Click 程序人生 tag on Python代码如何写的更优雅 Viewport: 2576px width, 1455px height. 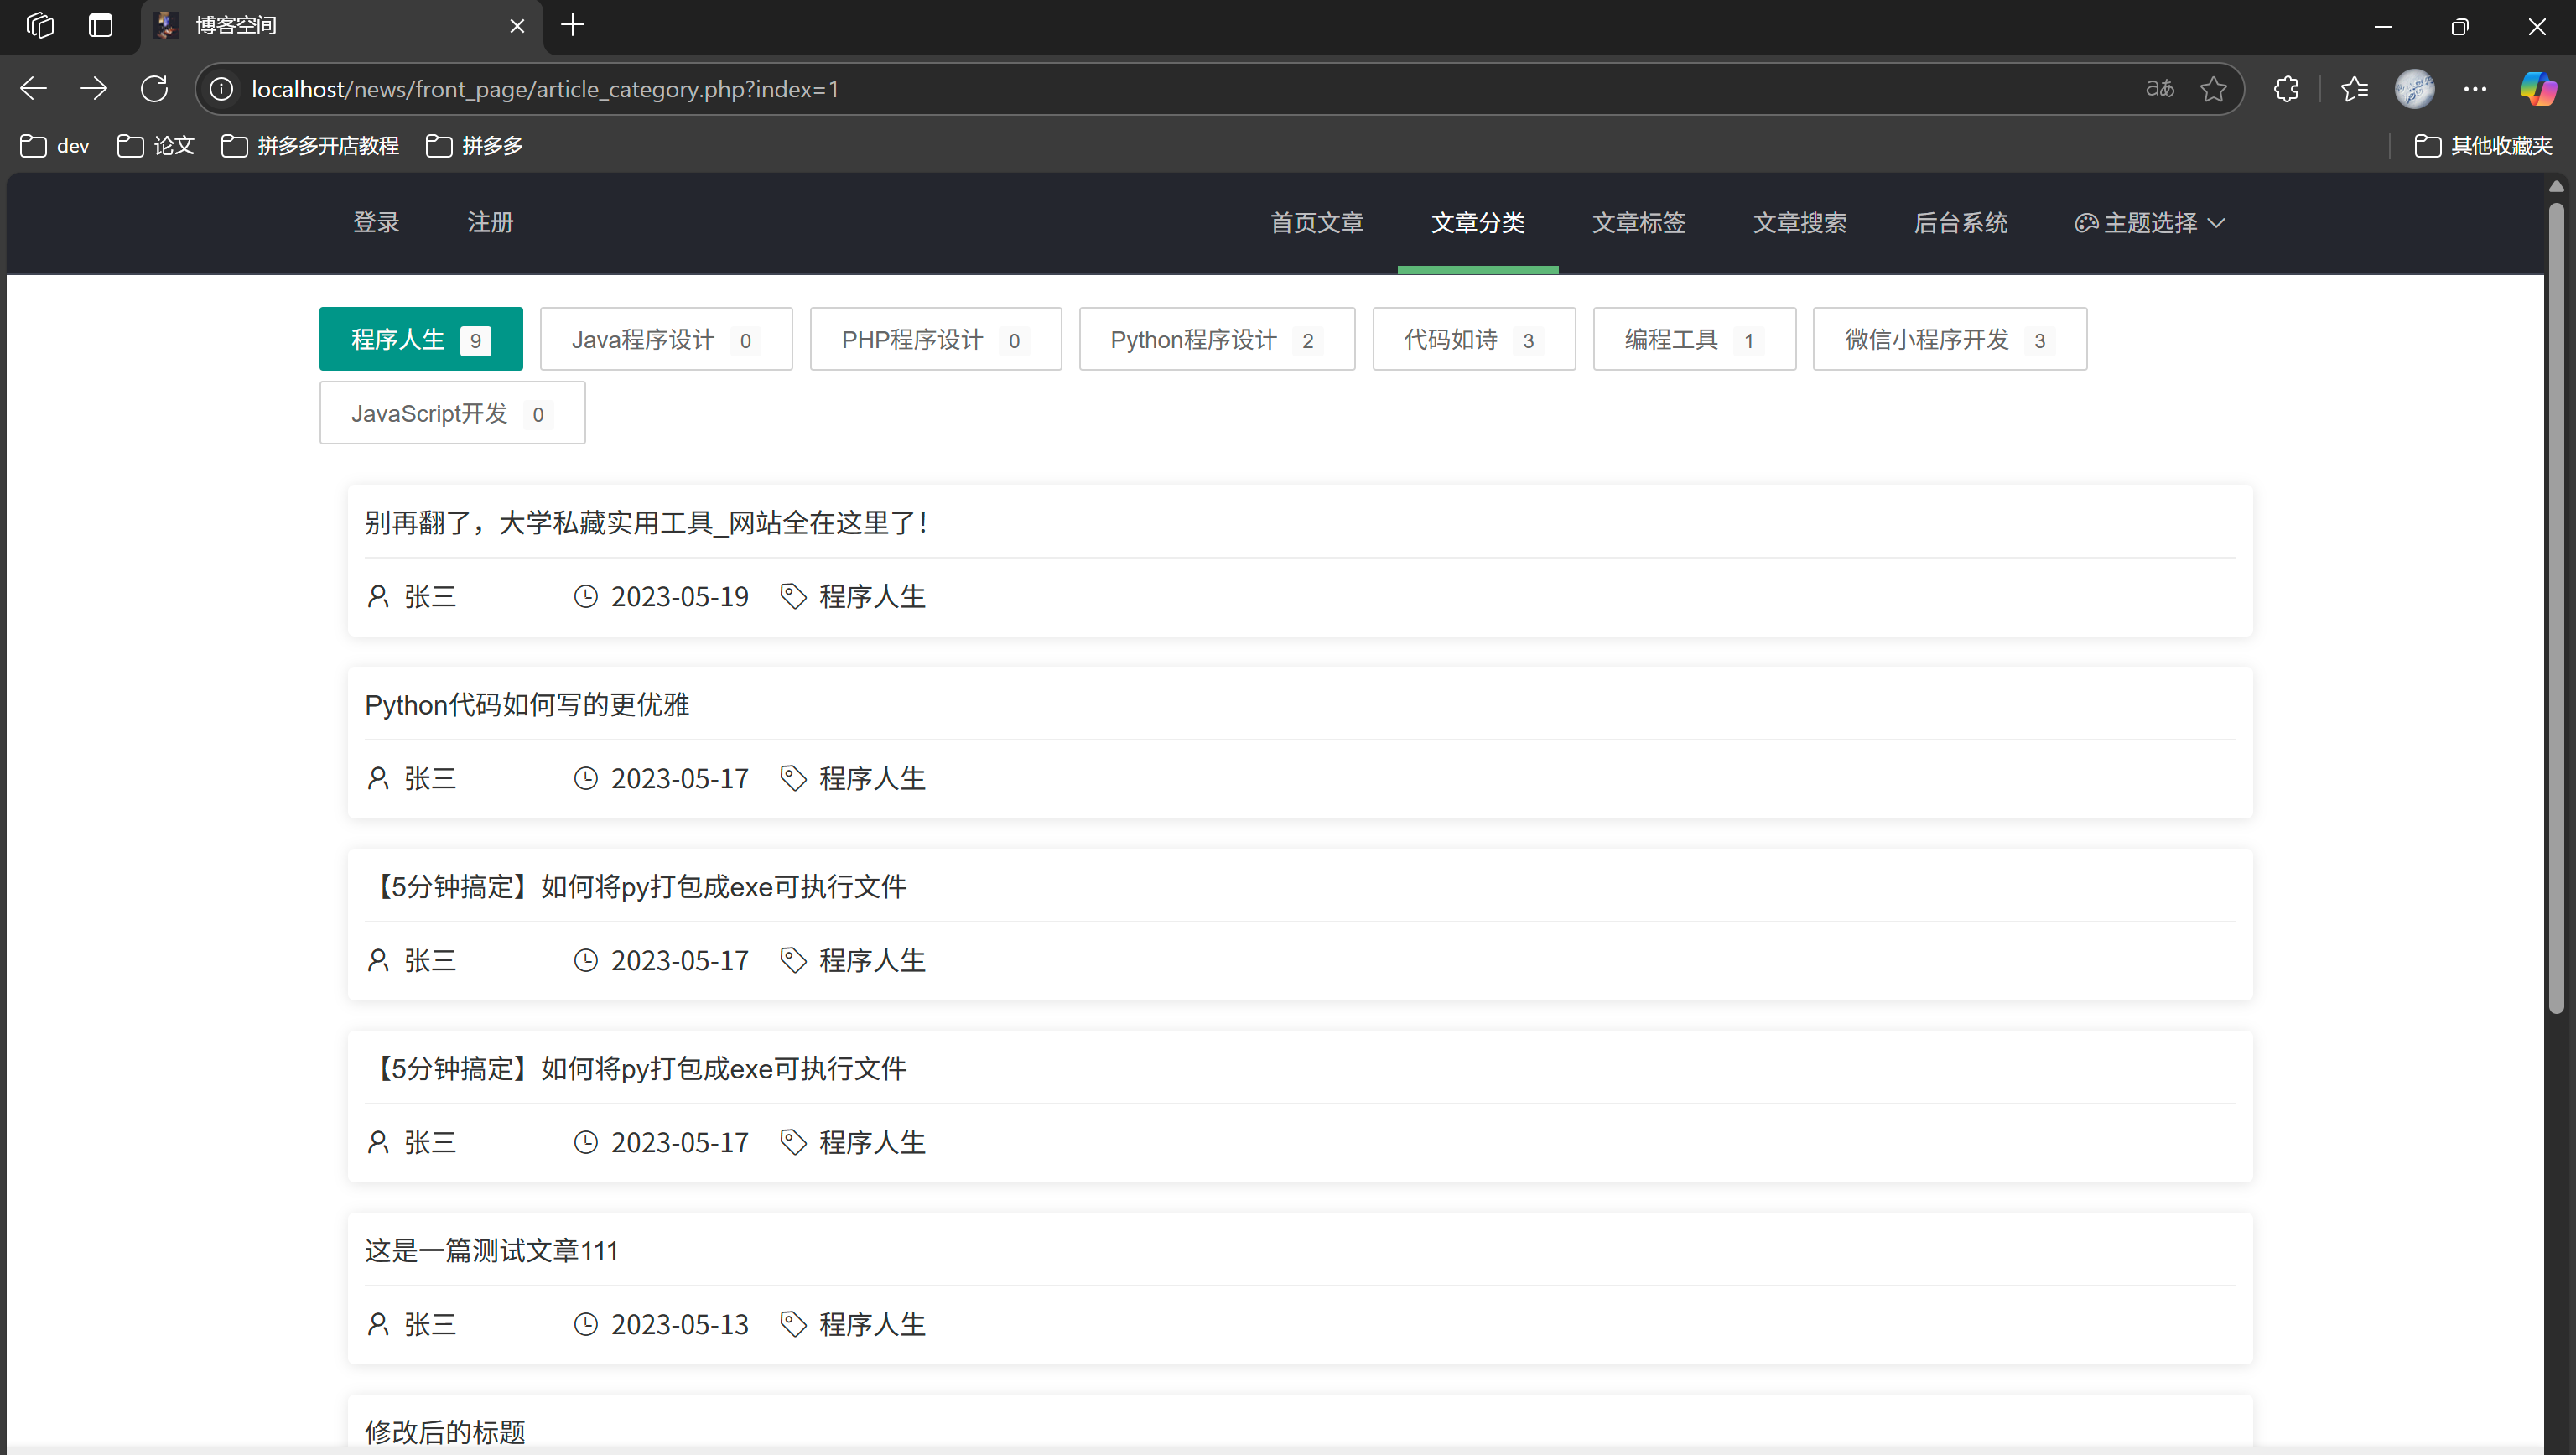click(872, 779)
